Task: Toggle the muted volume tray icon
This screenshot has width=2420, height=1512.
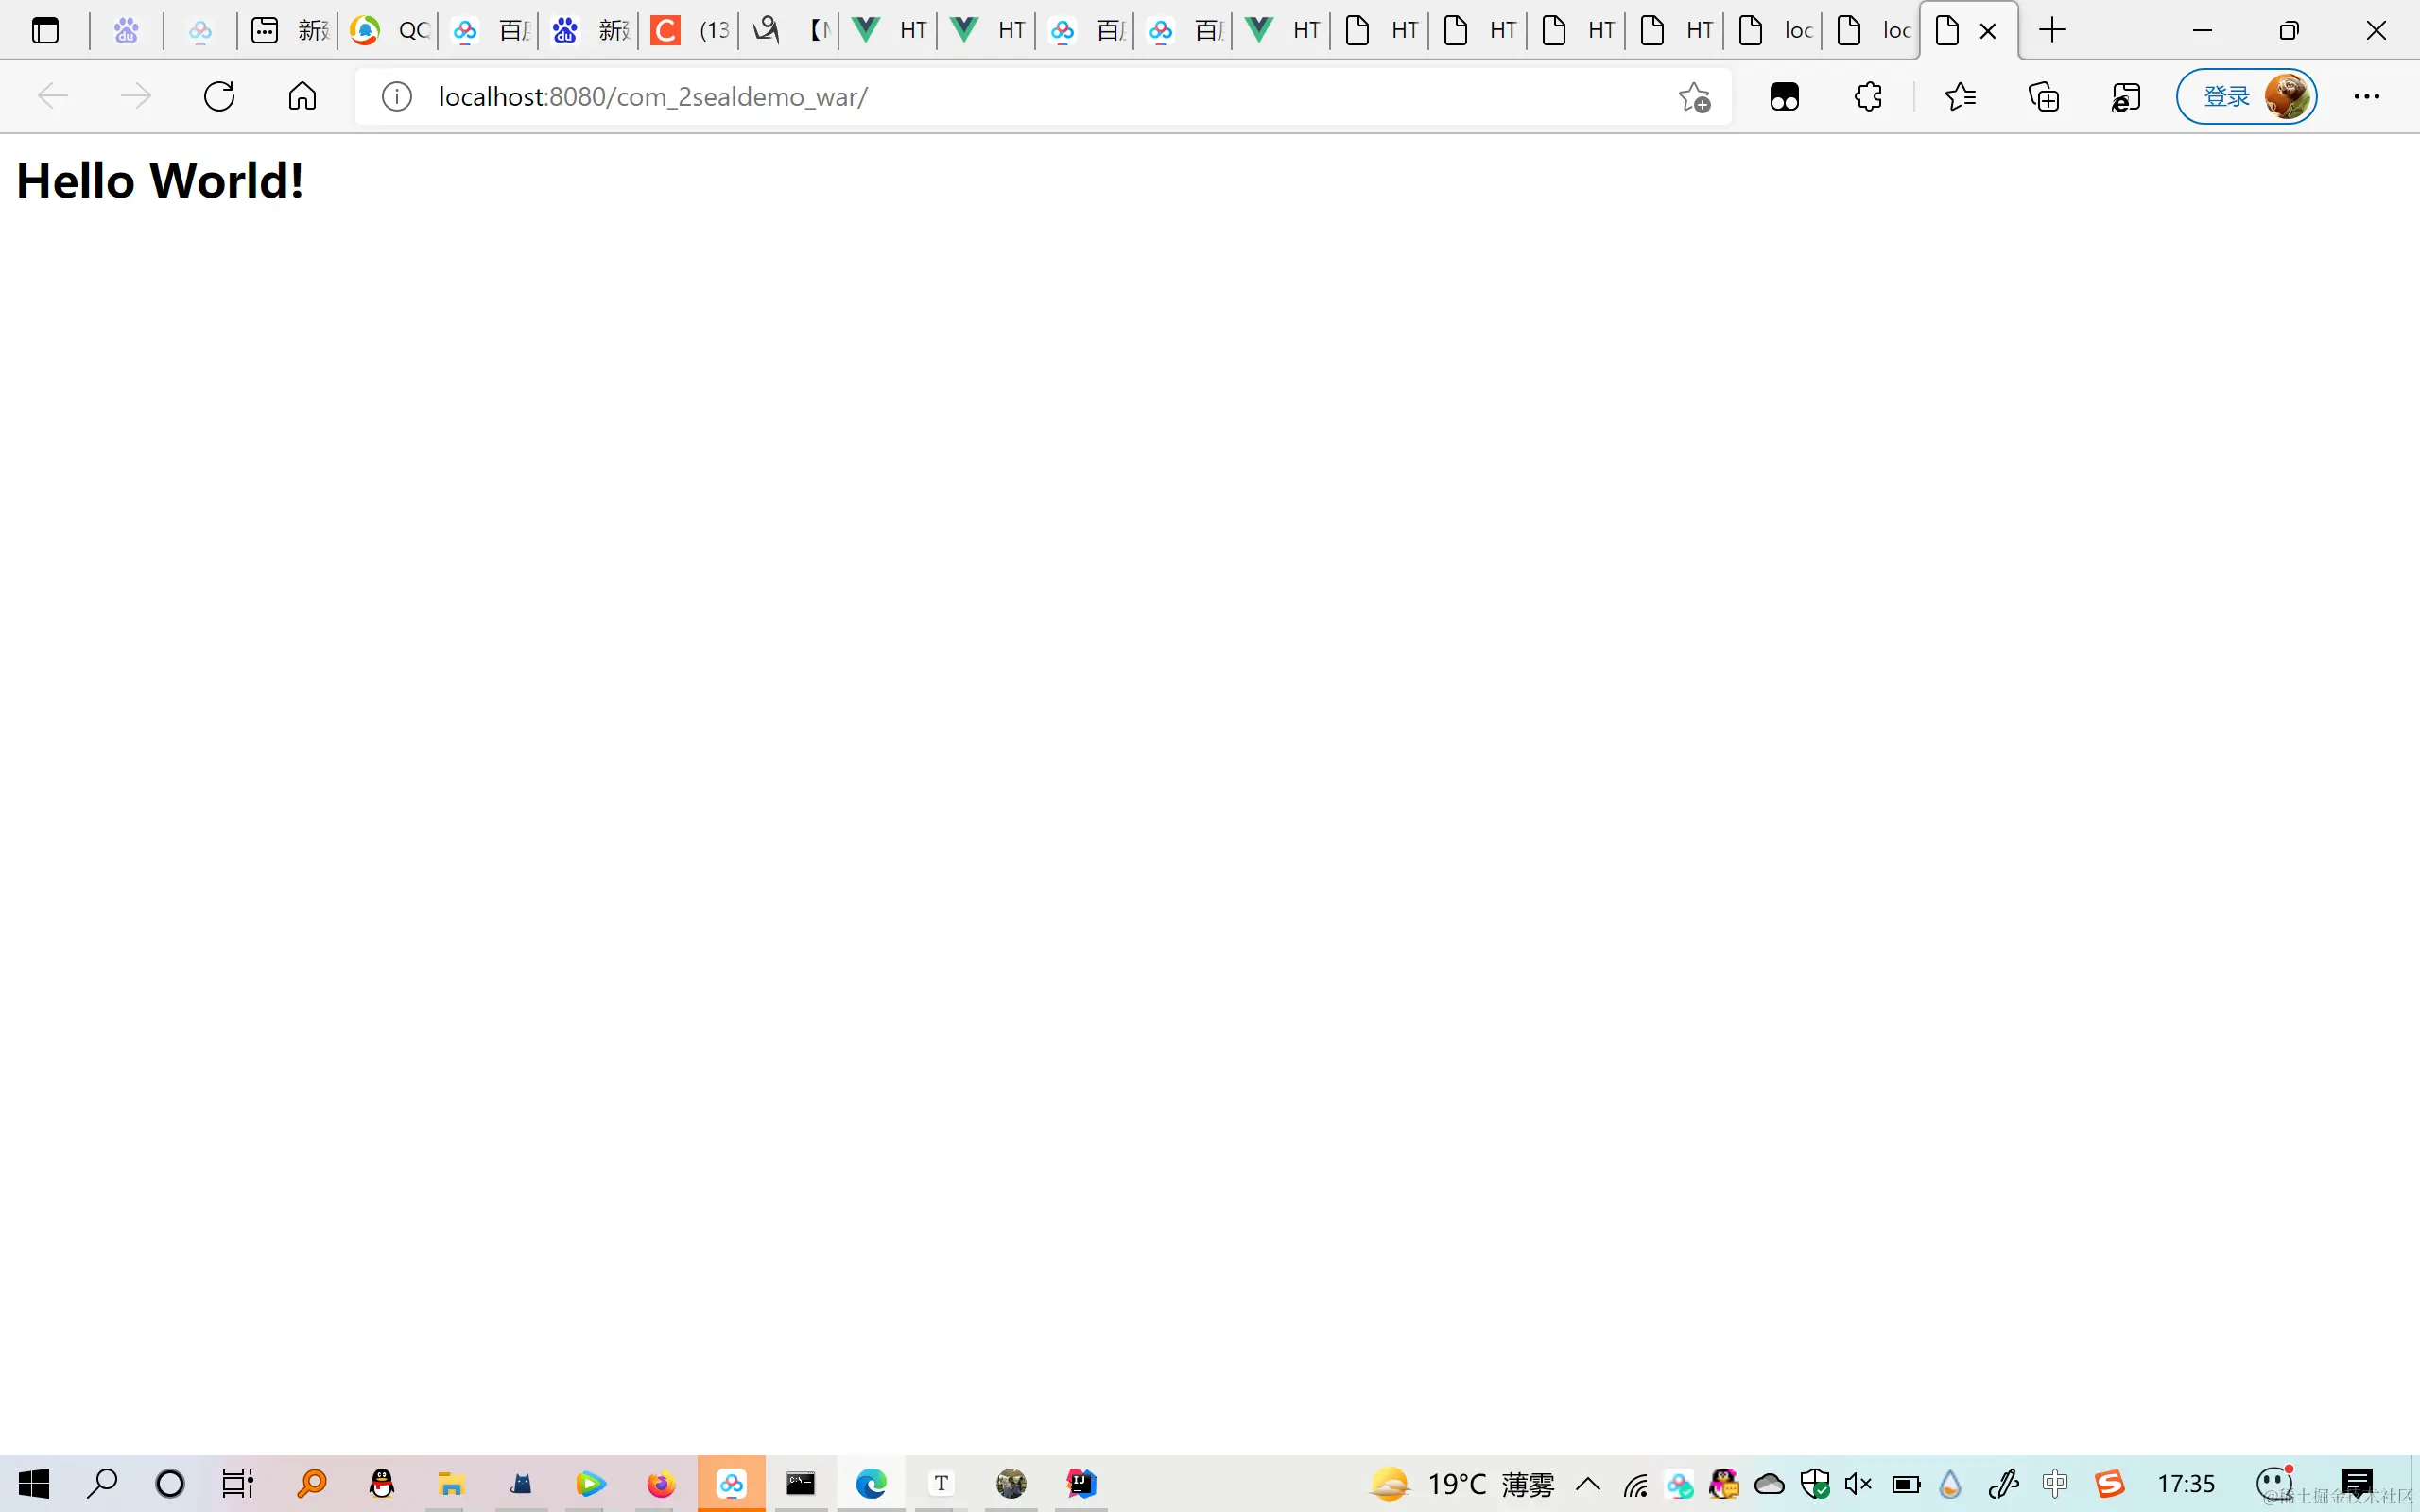Action: coord(1858,1483)
